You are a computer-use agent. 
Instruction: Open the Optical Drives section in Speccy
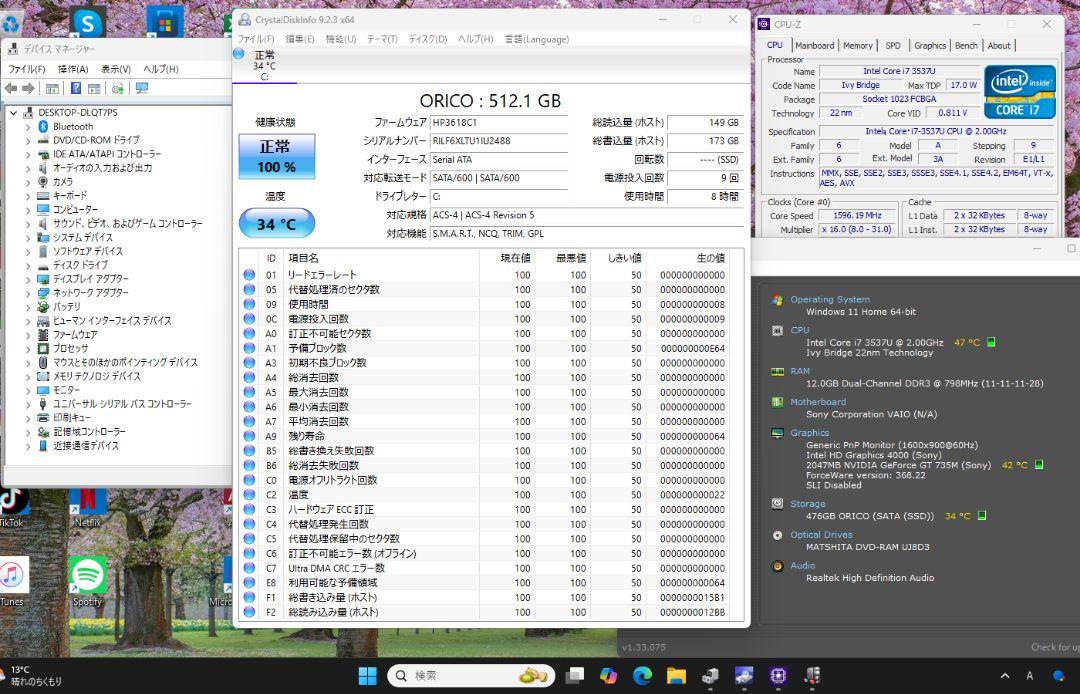pos(821,535)
